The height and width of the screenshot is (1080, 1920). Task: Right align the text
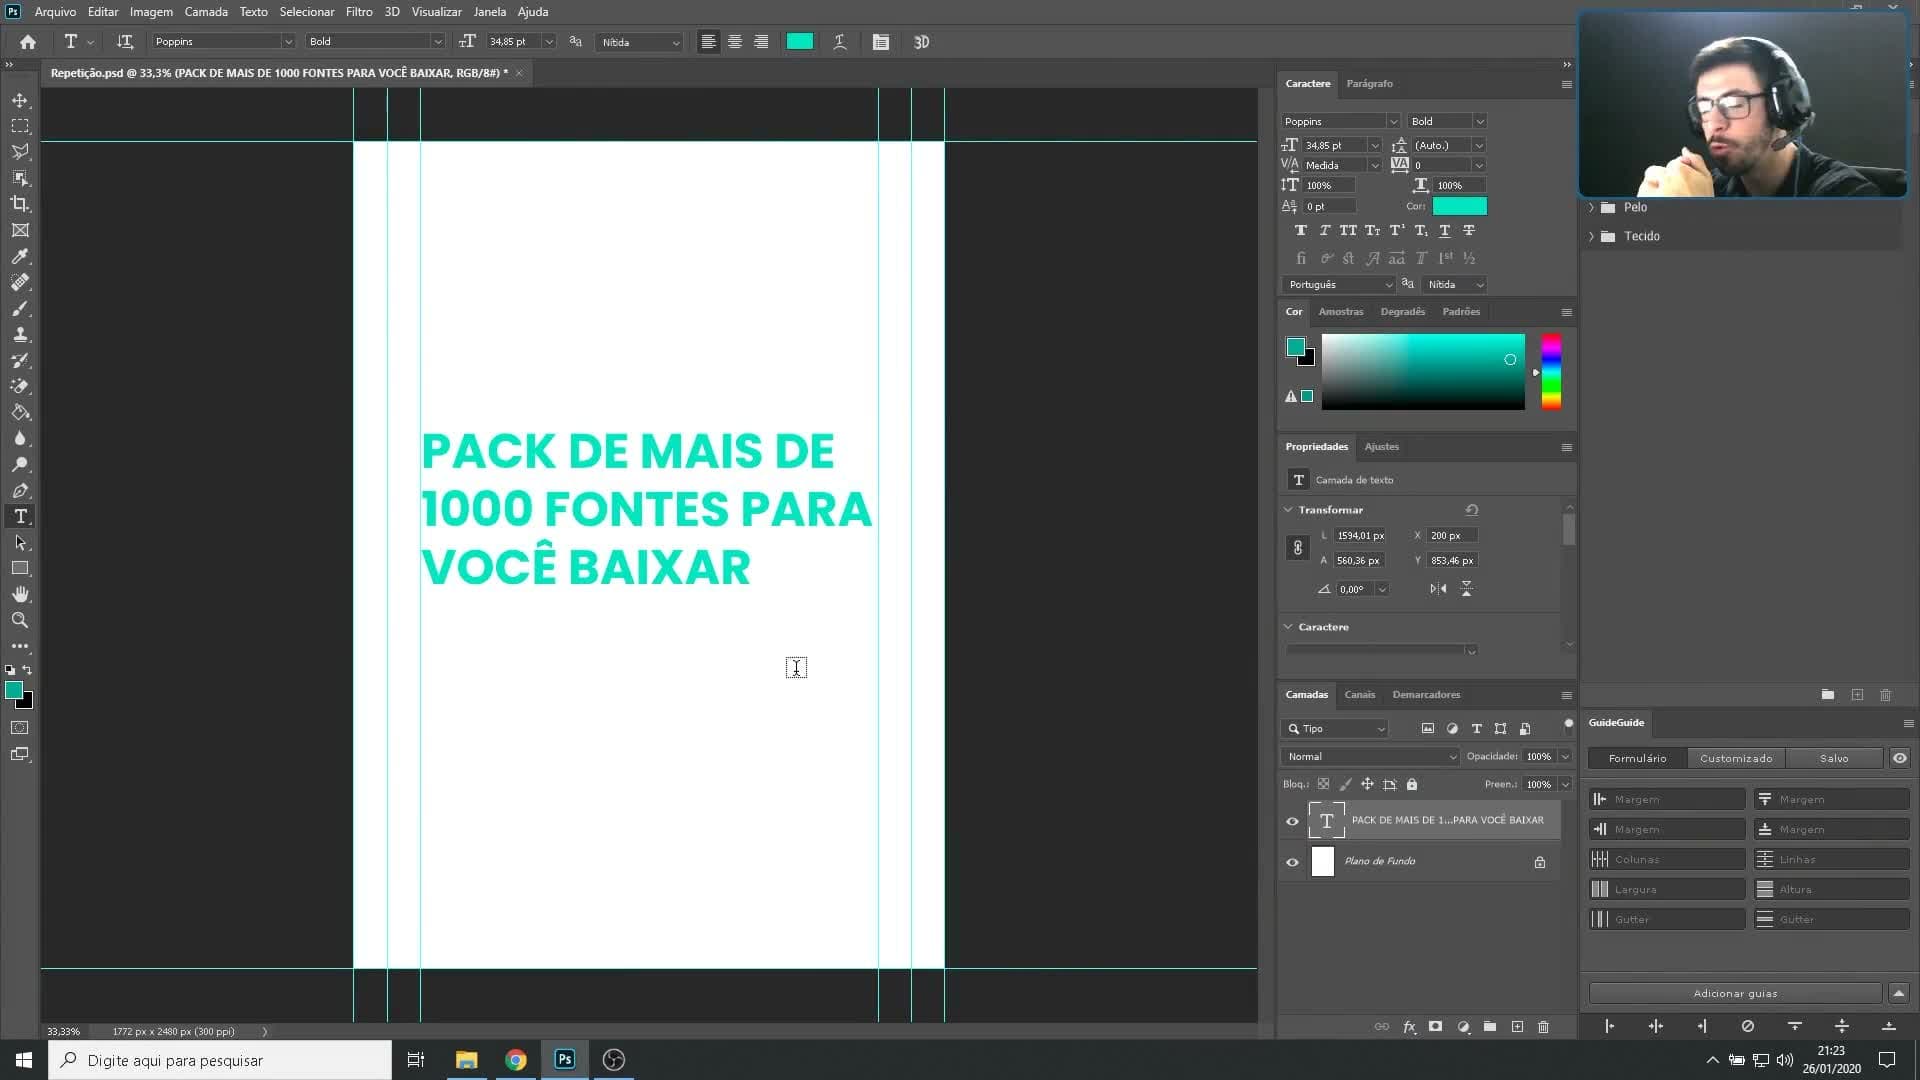coord(761,42)
